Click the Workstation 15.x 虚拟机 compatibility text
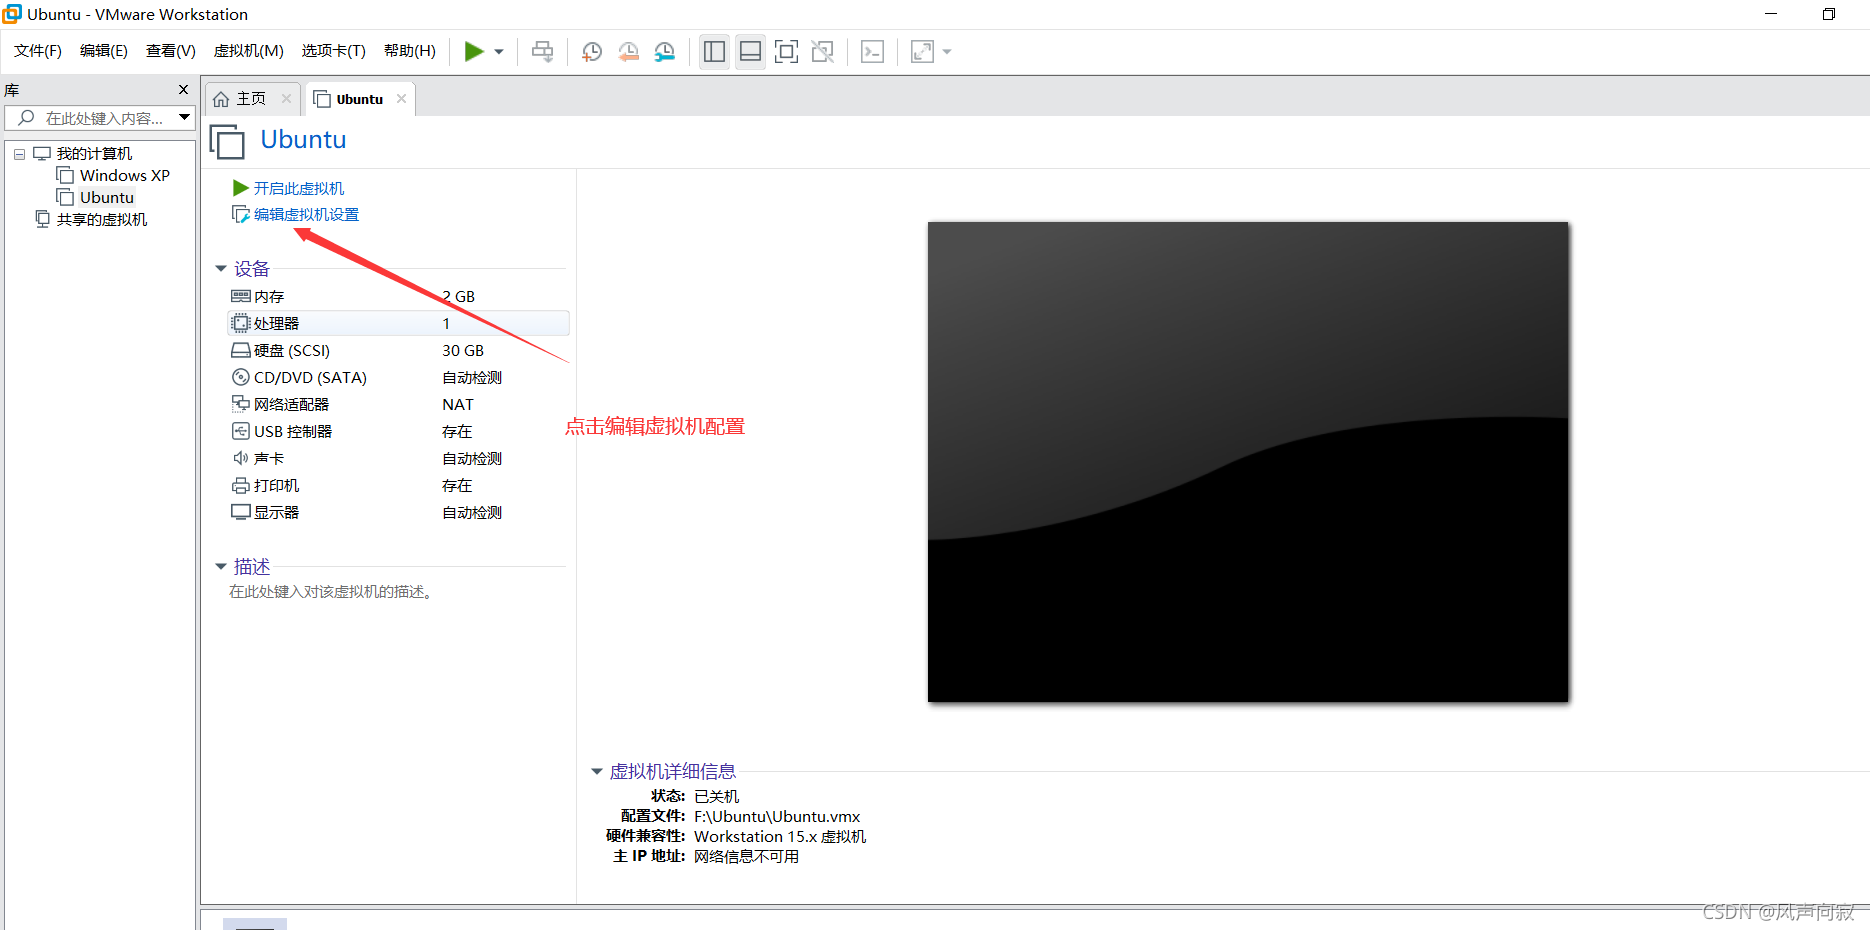1870x930 pixels. 780,837
